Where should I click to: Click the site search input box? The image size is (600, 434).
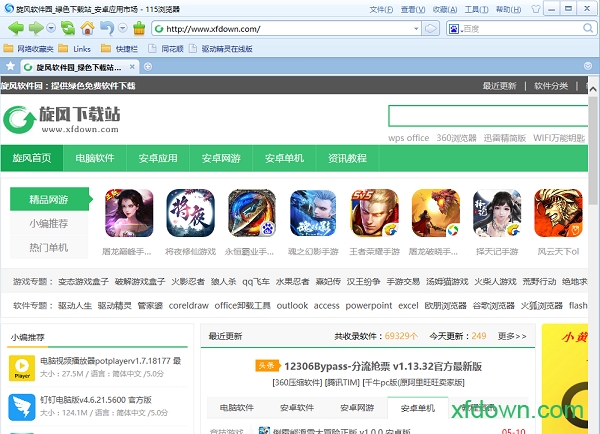click(490, 115)
